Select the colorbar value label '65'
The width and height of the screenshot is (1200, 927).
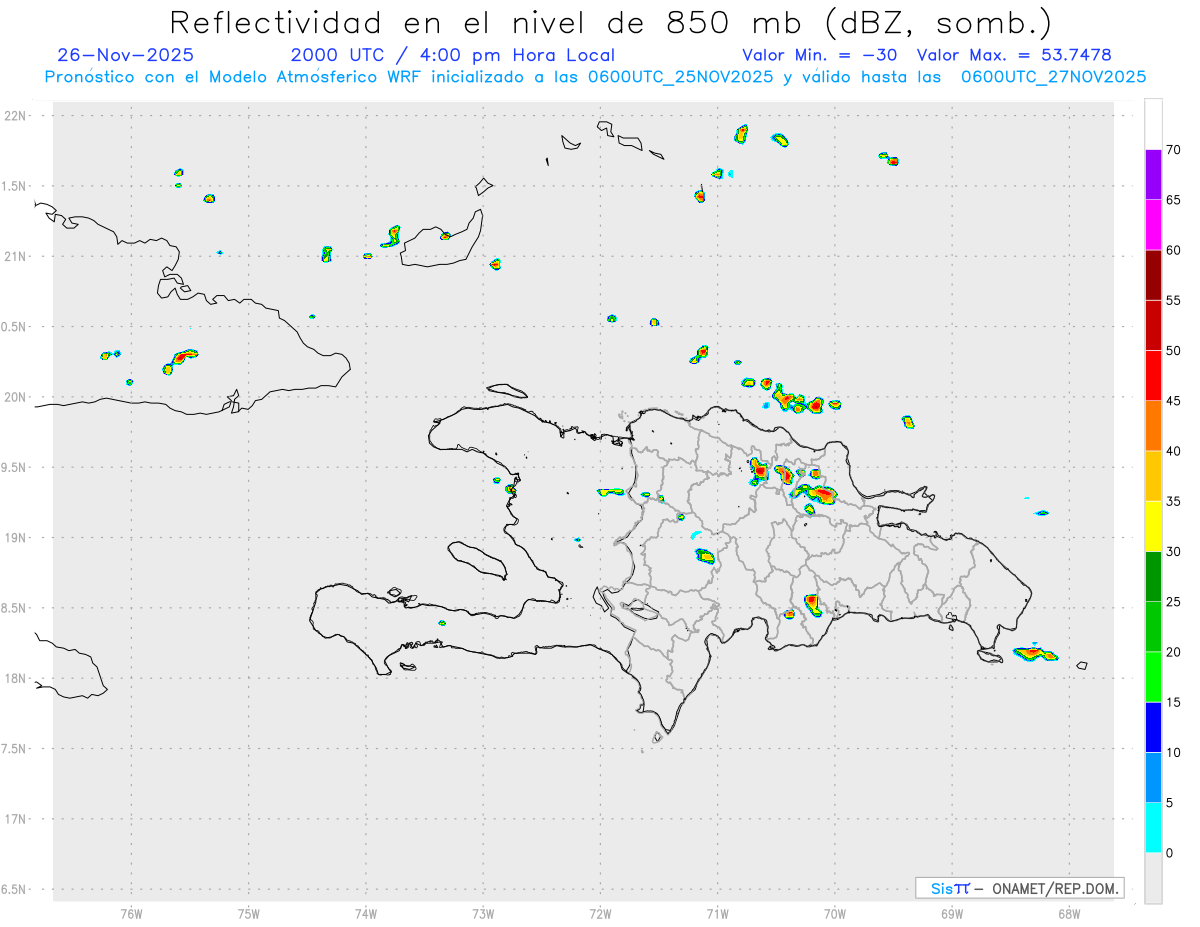[1173, 200]
